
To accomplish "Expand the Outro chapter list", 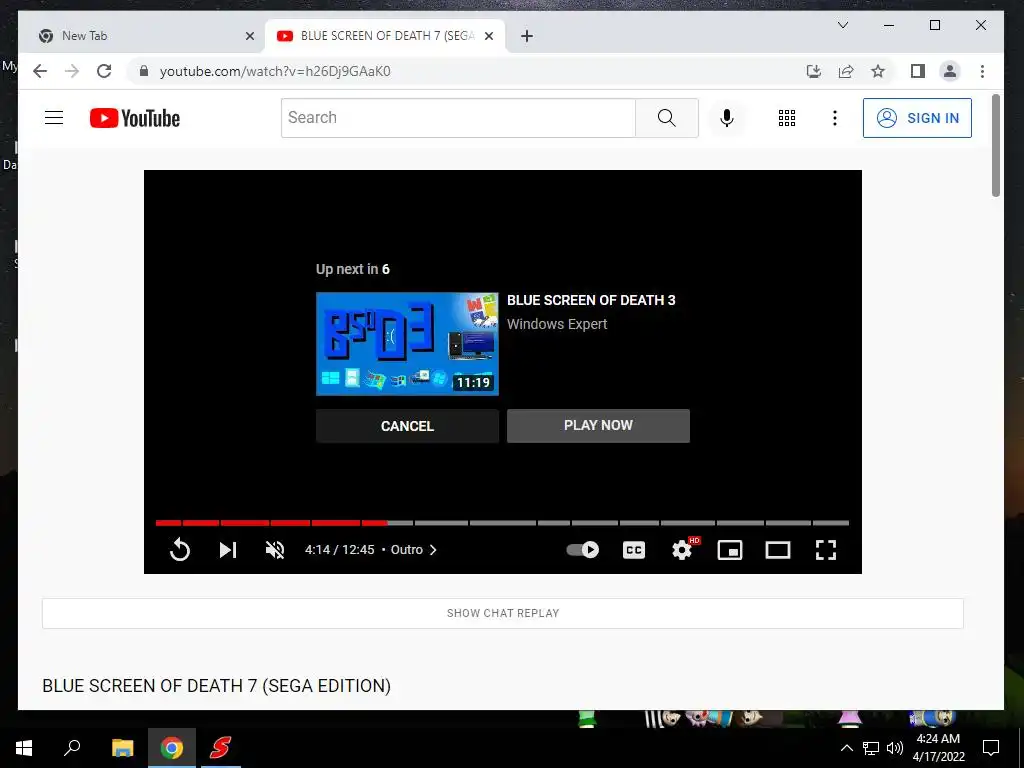I will [414, 550].
